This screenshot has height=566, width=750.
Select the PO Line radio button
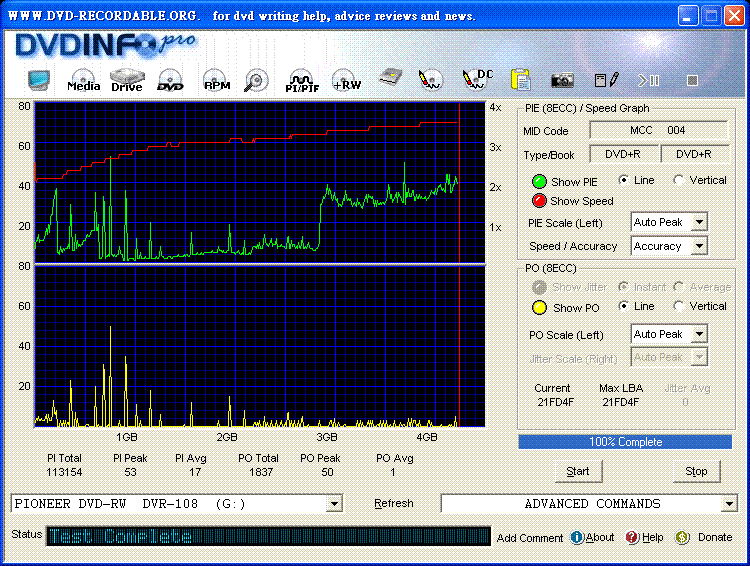[x=625, y=306]
